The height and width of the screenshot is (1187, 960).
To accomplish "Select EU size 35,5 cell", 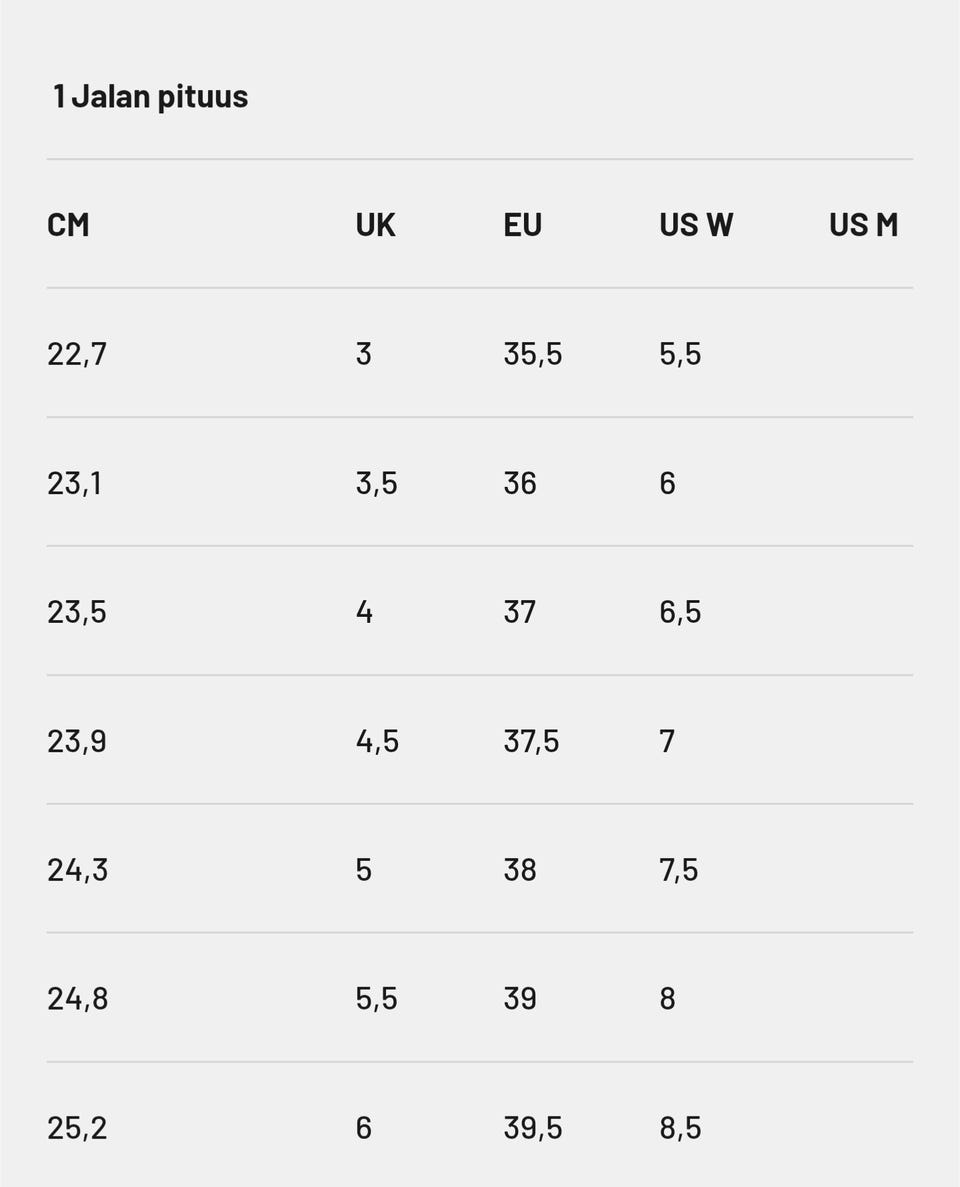I will click(x=532, y=354).
